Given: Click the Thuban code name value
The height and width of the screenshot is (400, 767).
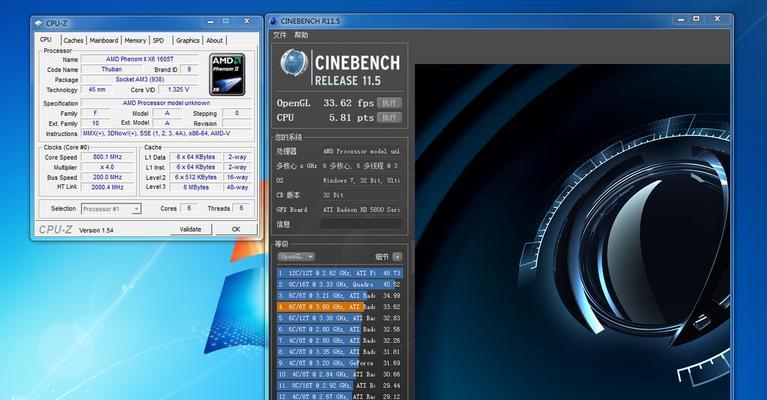Looking at the screenshot, I should (112, 69).
